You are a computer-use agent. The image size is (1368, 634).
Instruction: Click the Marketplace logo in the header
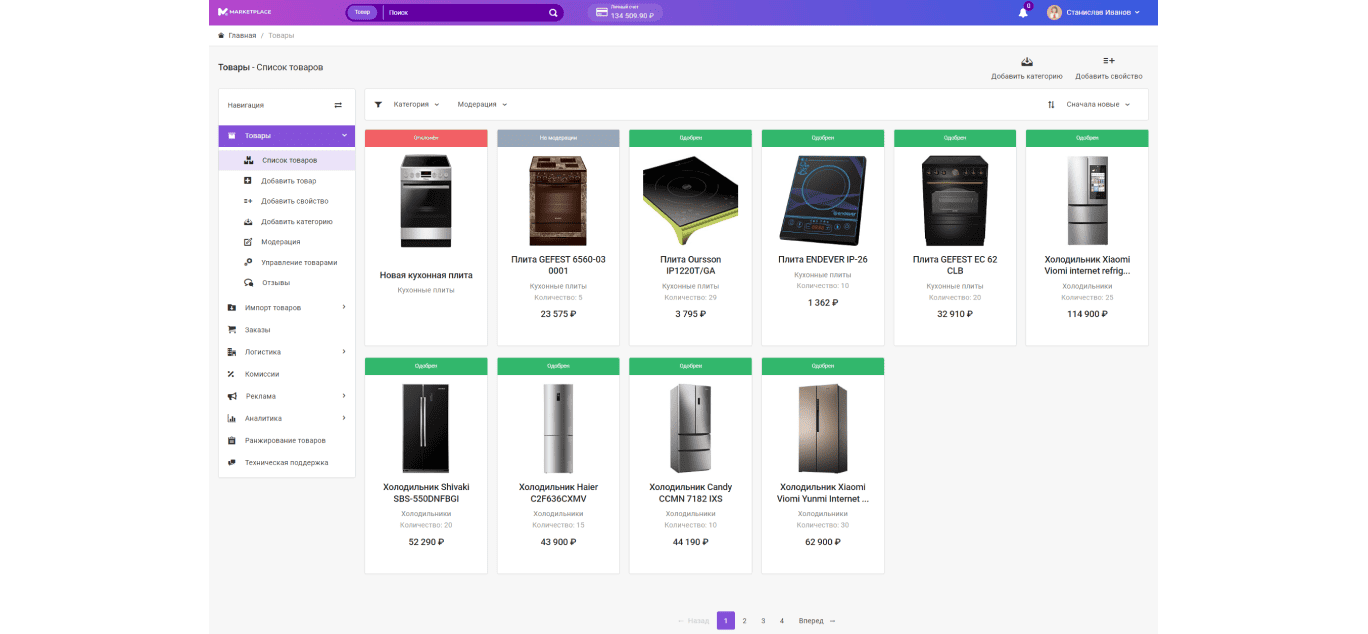244,12
